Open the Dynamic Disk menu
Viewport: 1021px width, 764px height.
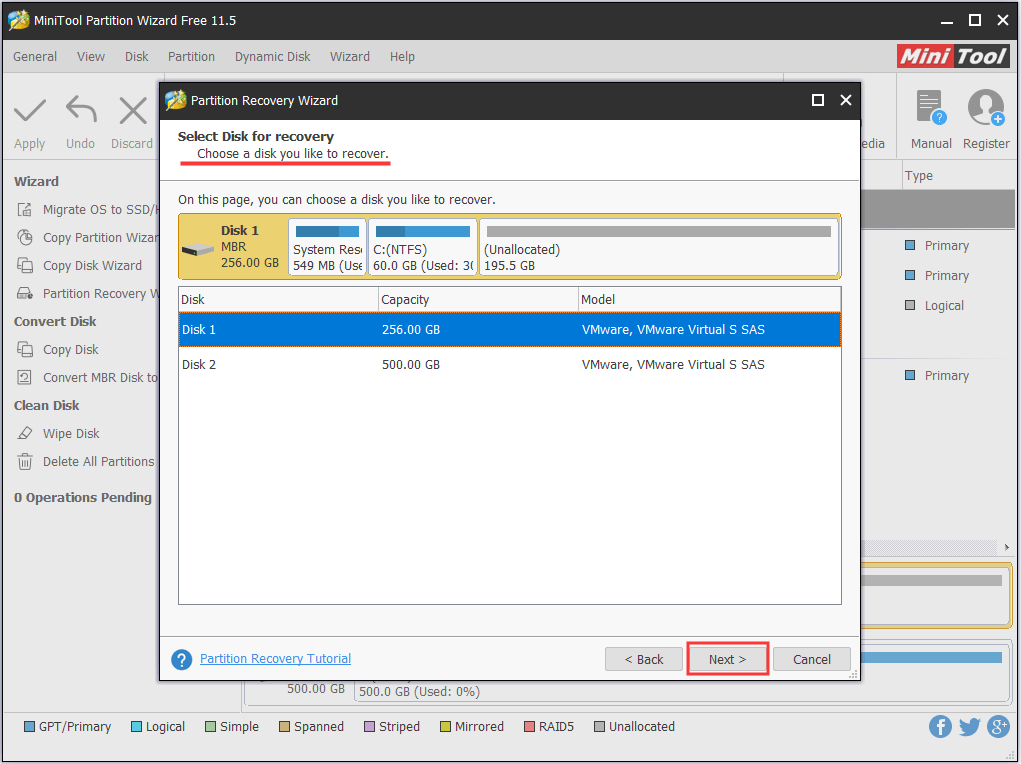[x=273, y=57]
